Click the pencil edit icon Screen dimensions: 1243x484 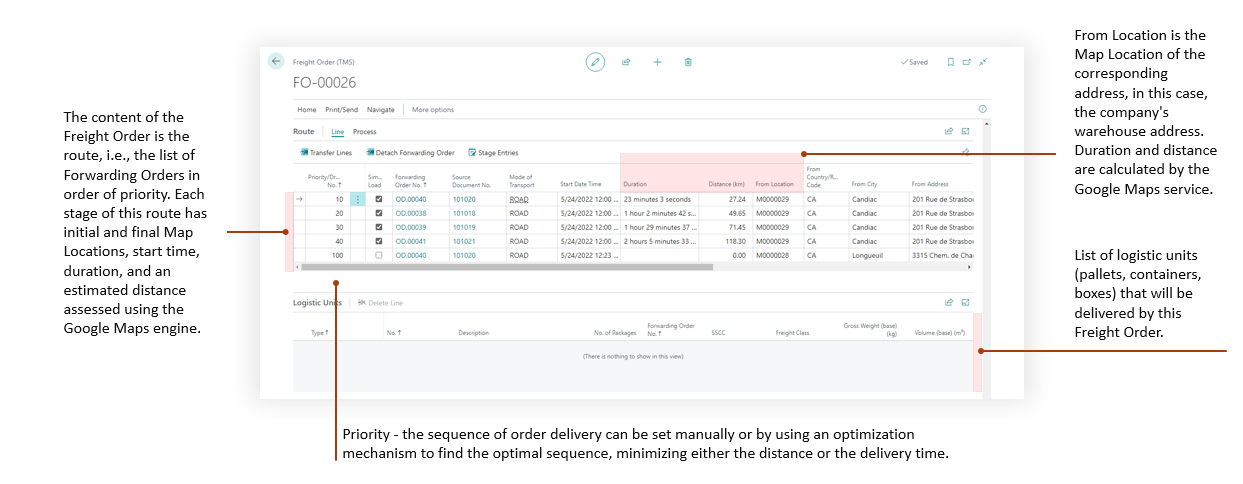point(595,62)
